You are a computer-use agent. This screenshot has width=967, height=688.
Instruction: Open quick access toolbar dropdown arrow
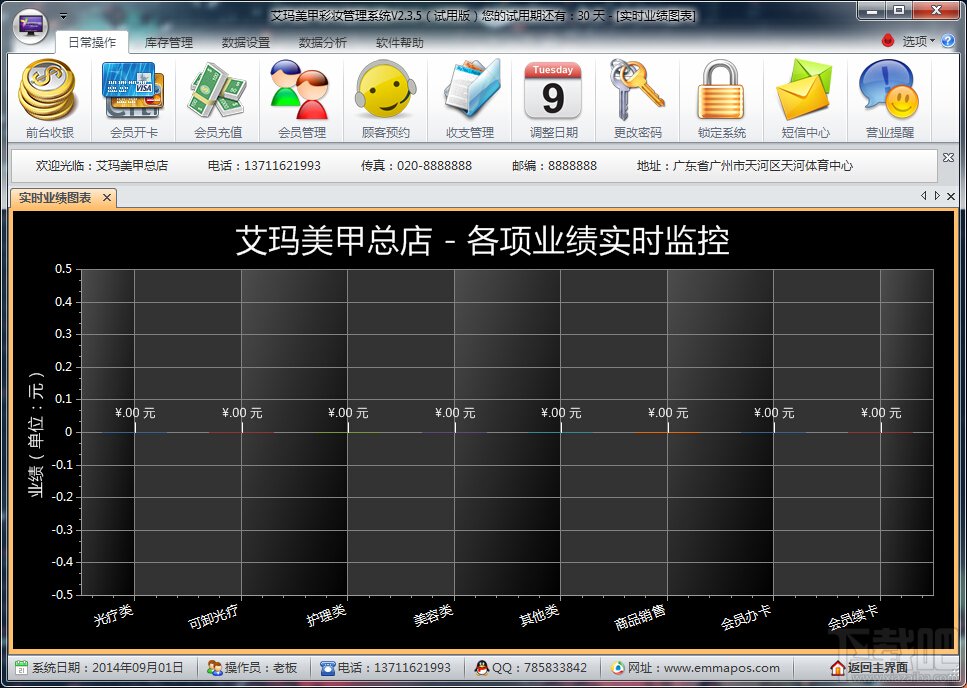(x=63, y=17)
